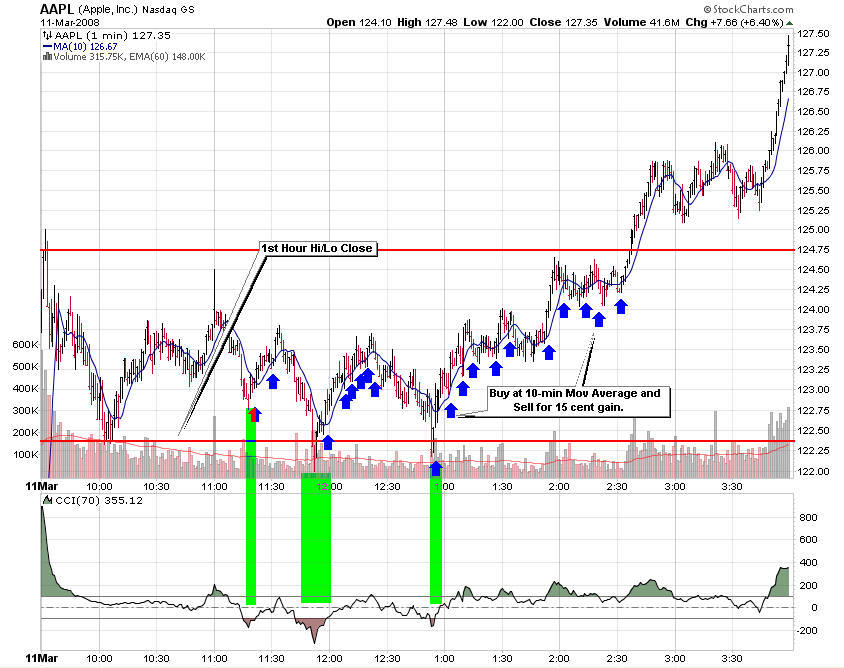Click the 124.75 price axis label
This screenshot has height=668, width=844.
click(813, 250)
